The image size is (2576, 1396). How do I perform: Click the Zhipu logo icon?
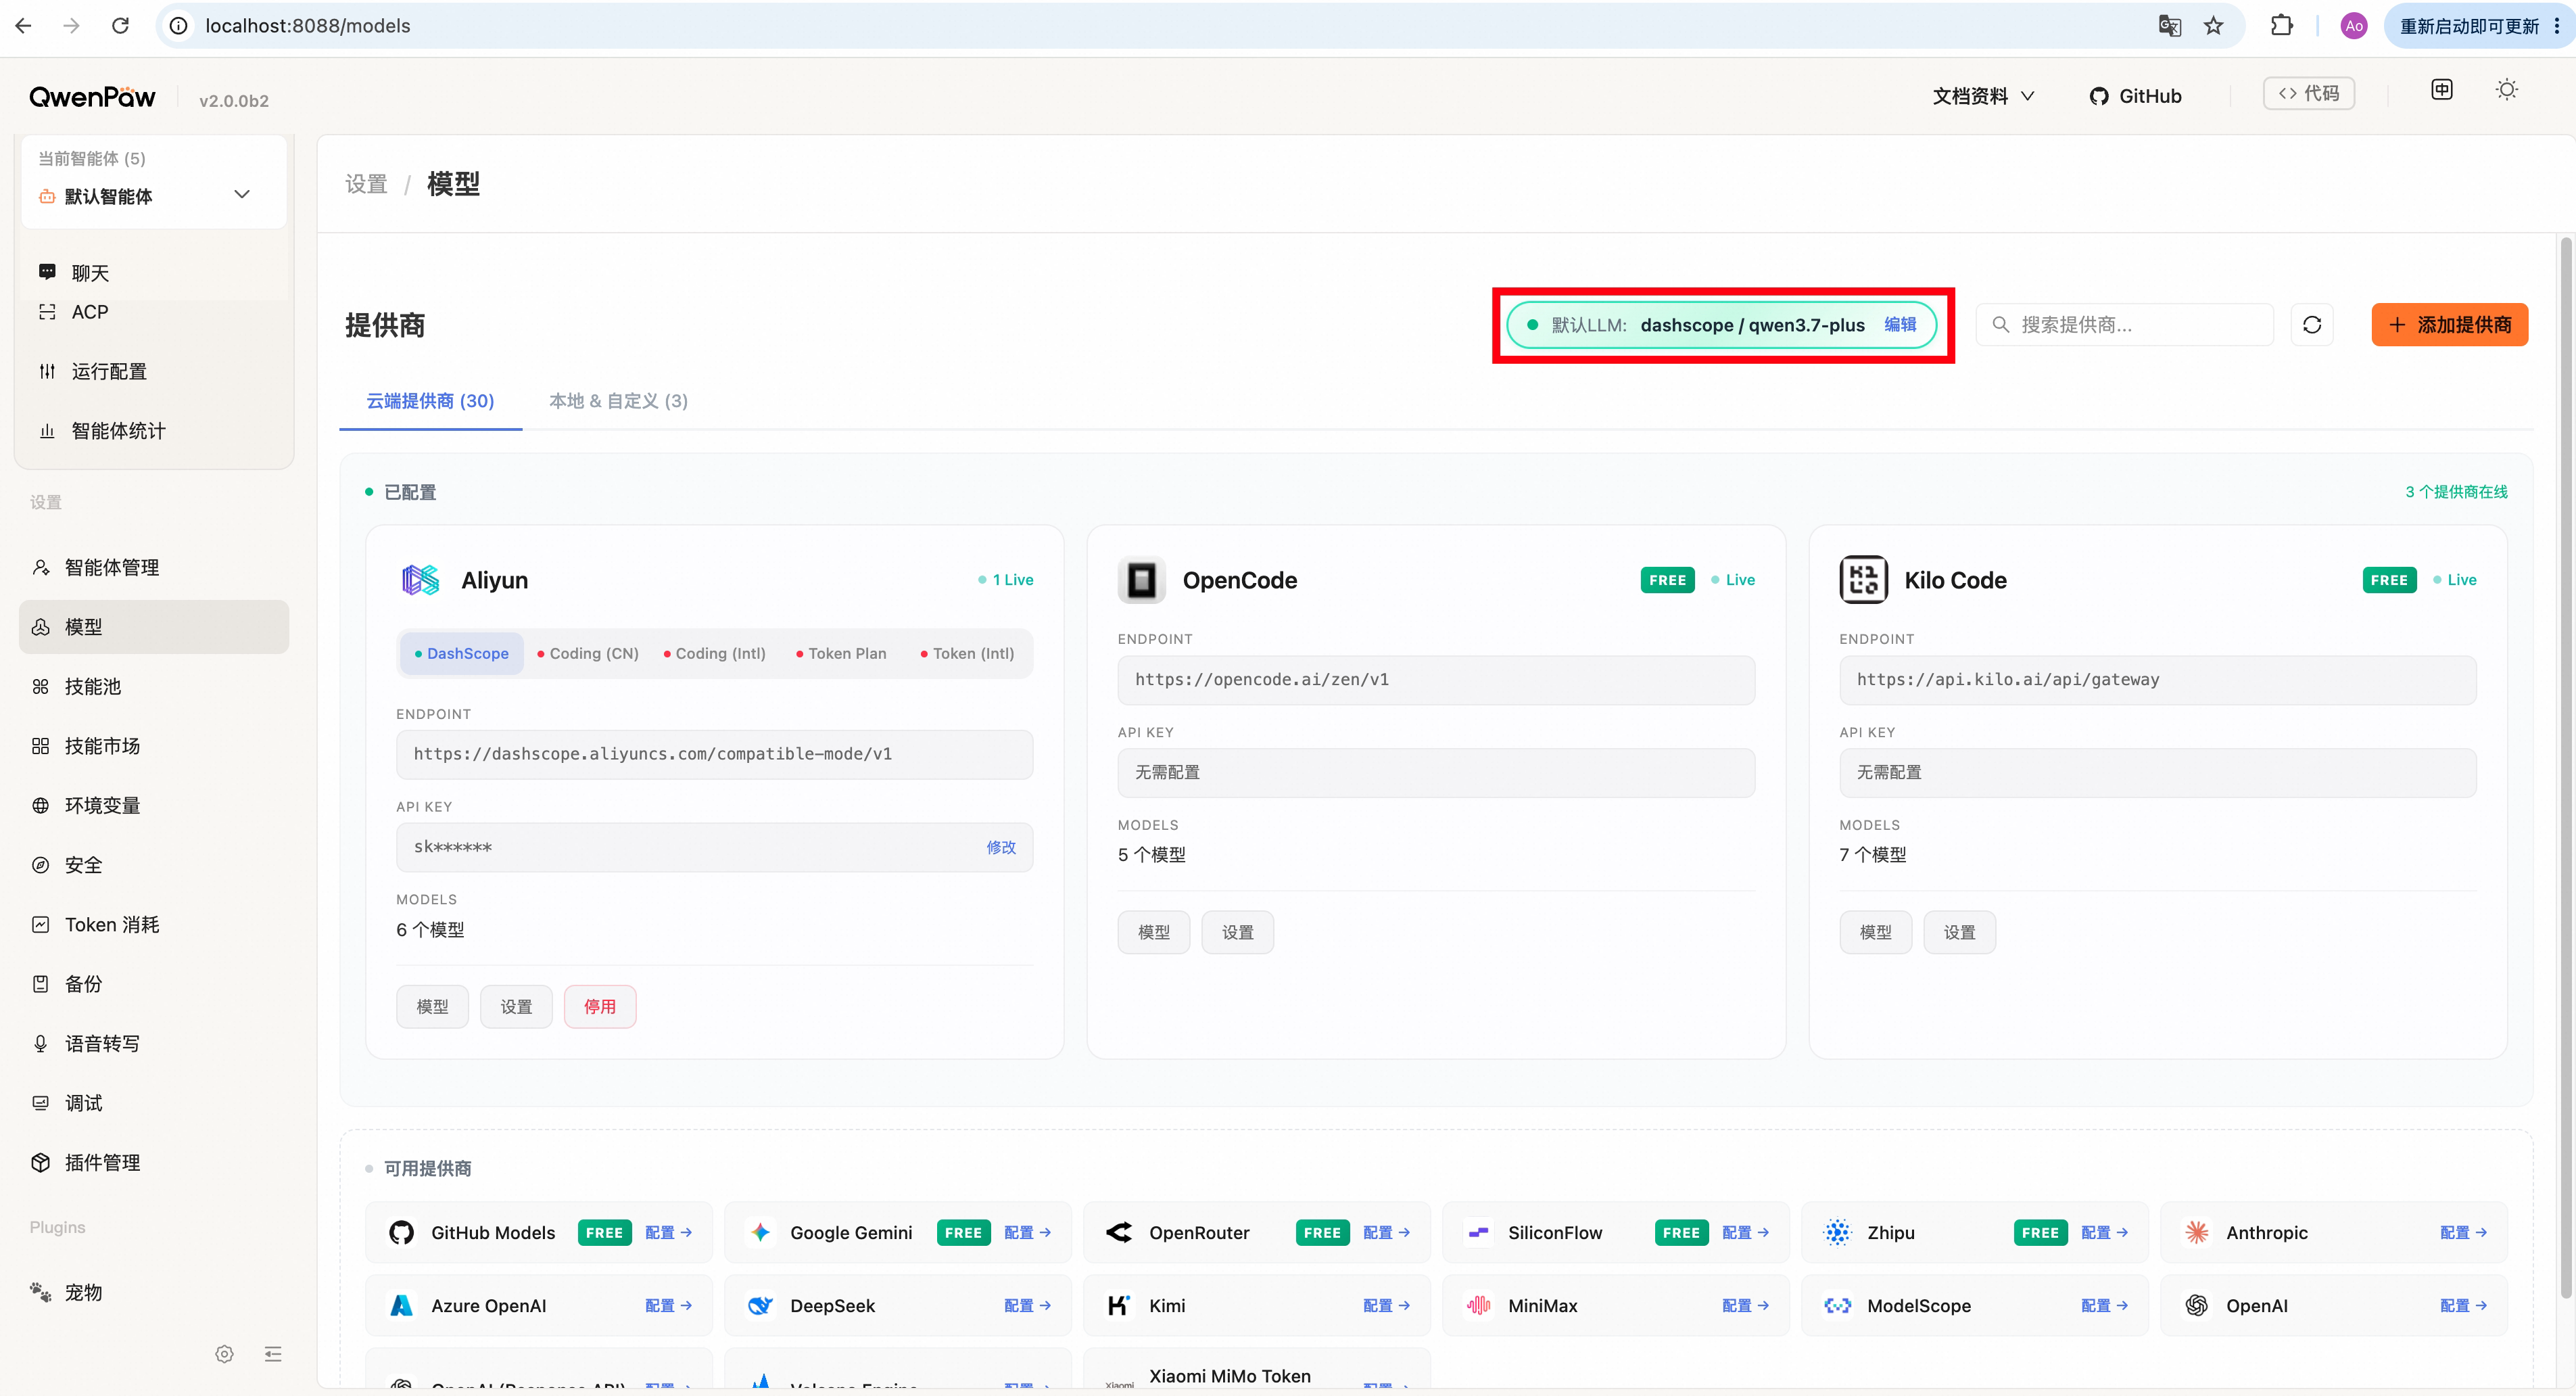(x=1838, y=1233)
